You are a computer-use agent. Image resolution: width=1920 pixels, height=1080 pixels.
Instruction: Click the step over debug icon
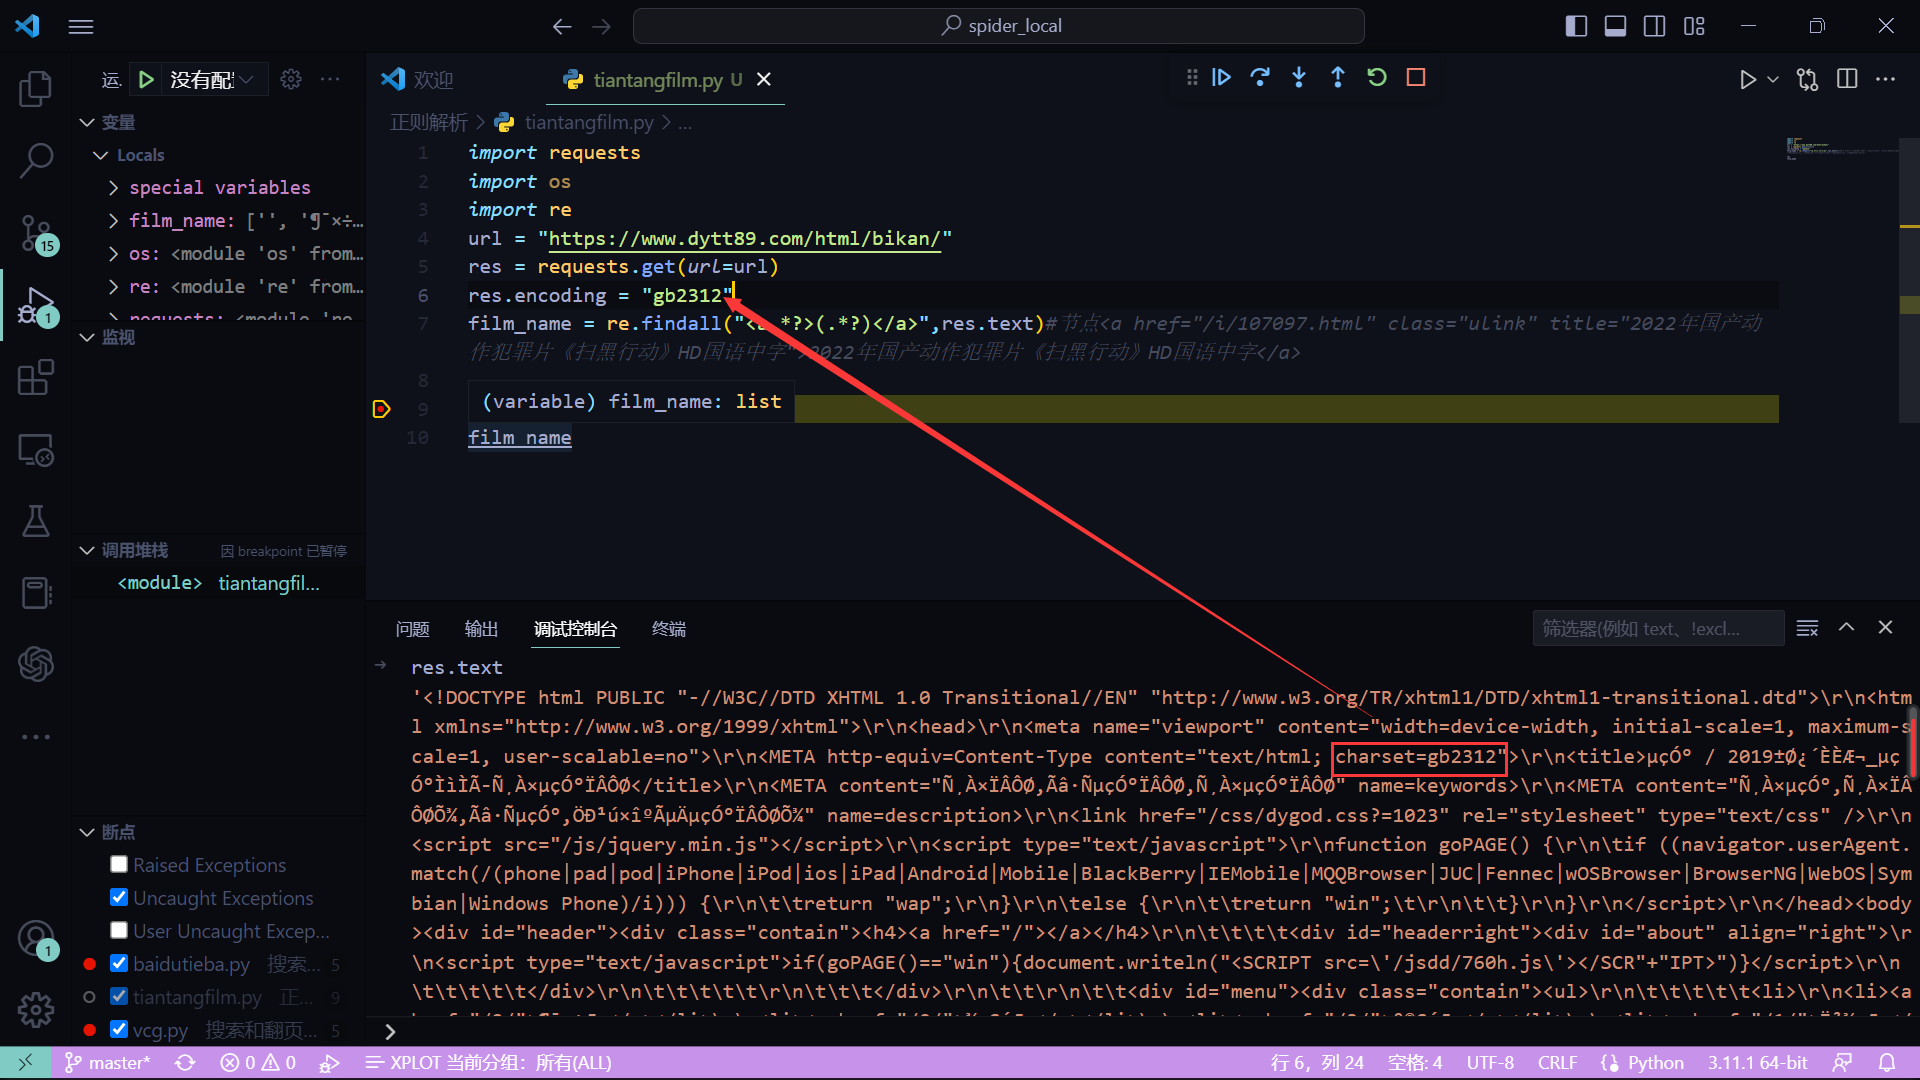coord(1261,76)
